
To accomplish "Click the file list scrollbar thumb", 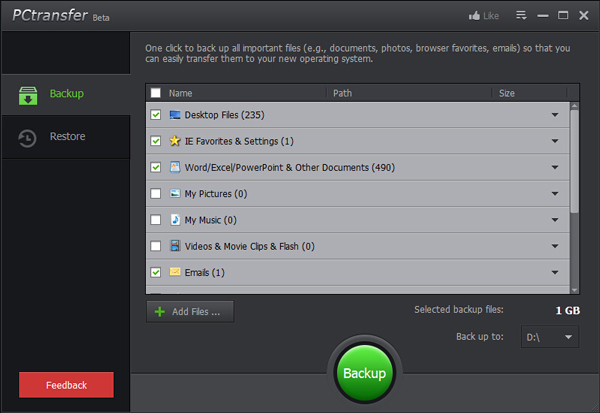I will 574,161.
